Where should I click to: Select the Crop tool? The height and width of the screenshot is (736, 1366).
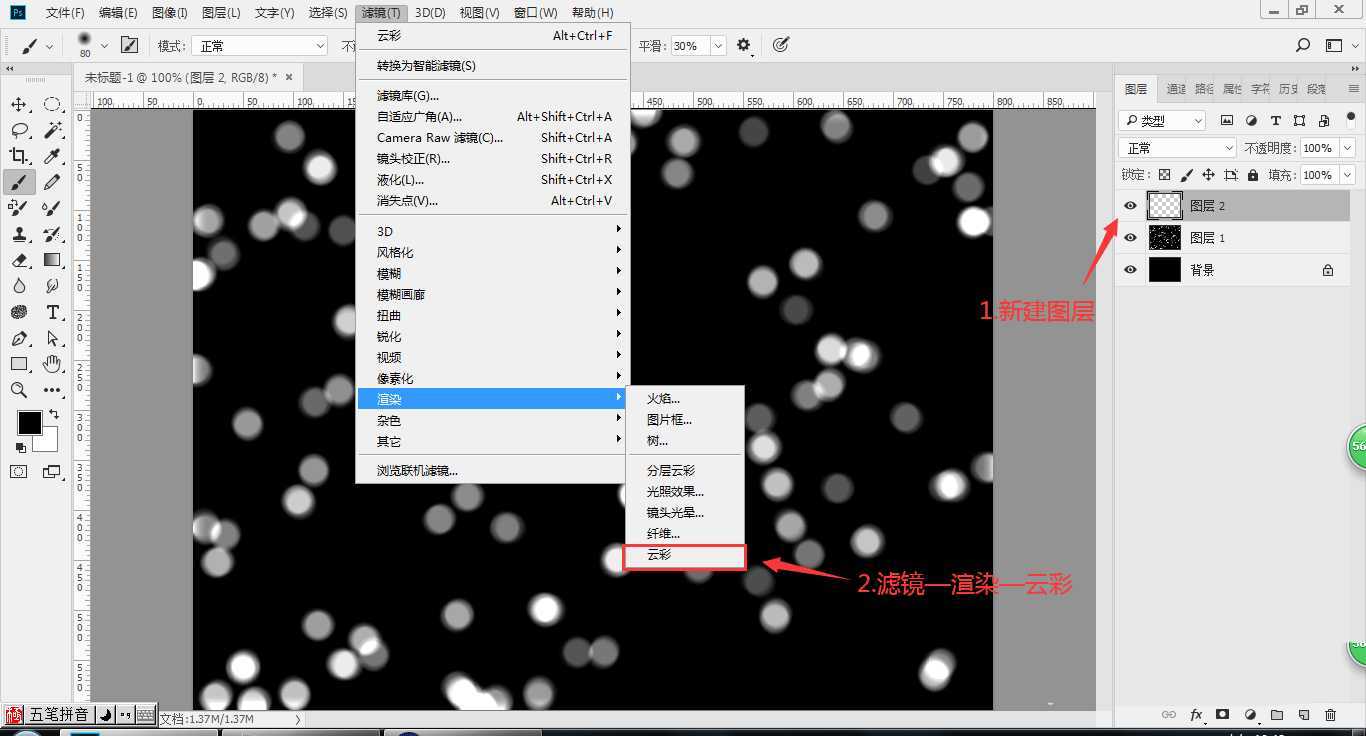click(20, 155)
